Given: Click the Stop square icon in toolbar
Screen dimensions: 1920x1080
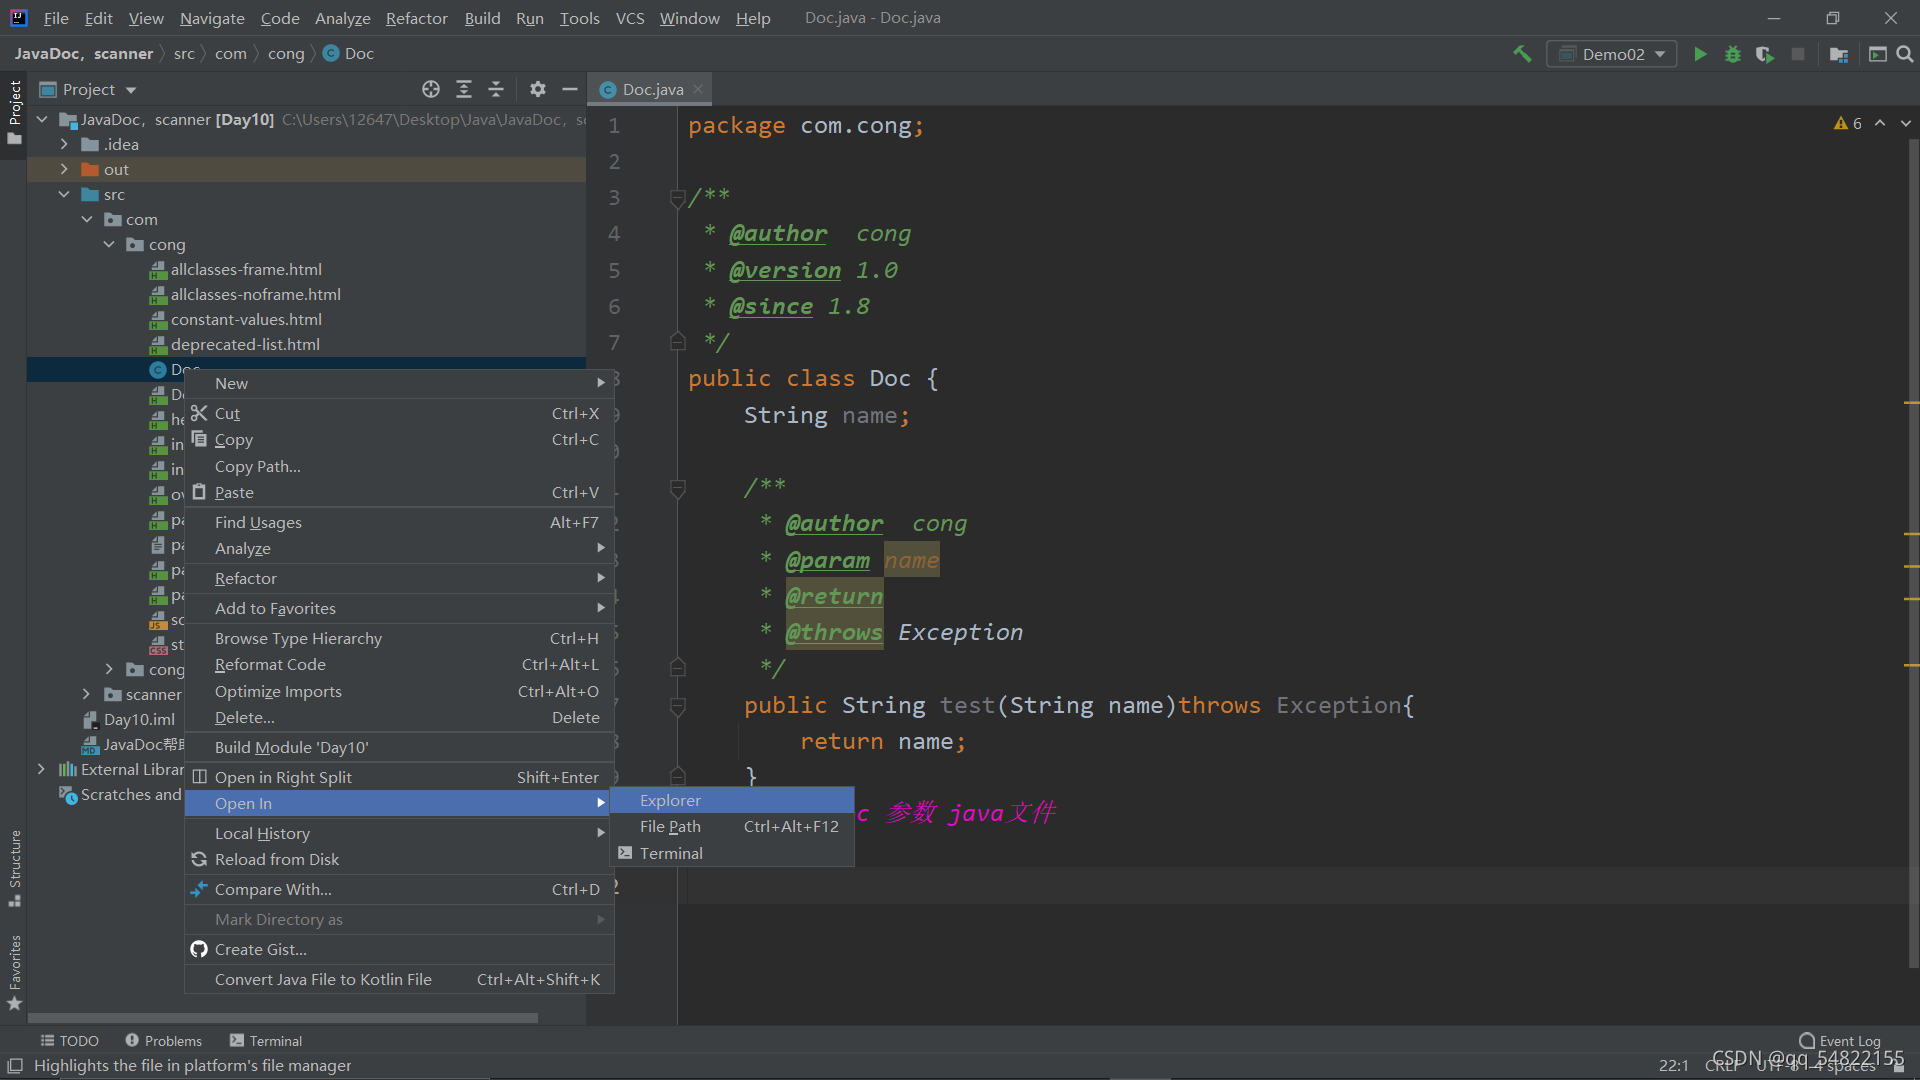Looking at the screenshot, I should coord(1798,54).
